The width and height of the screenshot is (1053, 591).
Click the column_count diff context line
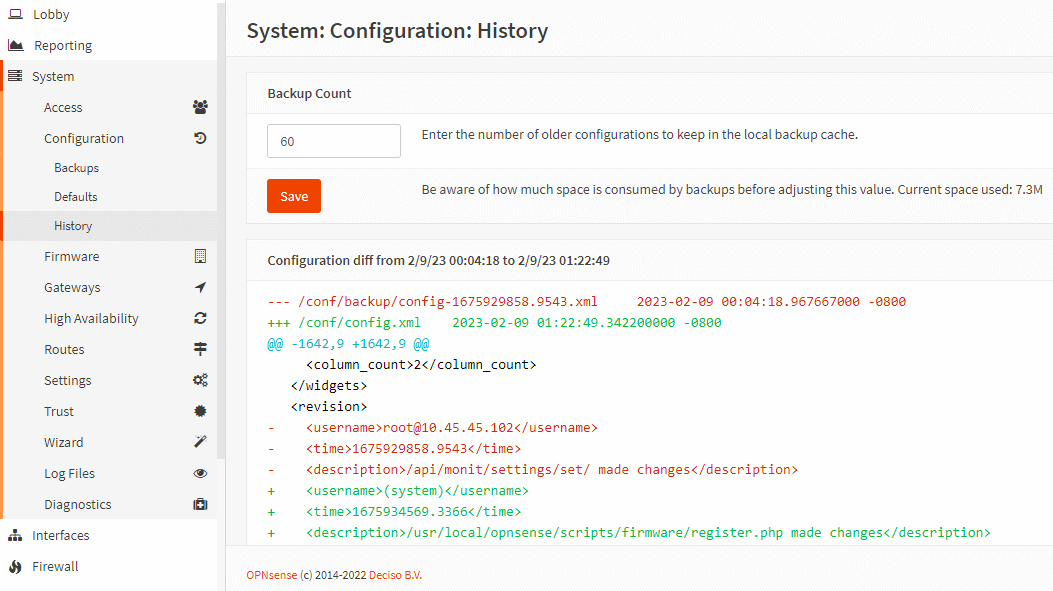pos(421,365)
